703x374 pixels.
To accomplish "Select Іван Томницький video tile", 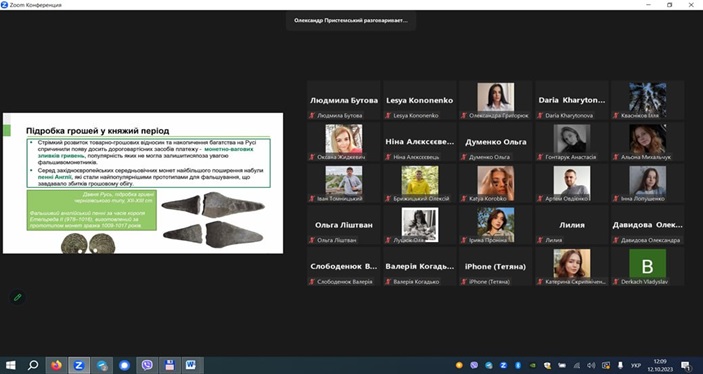I will pyautogui.click(x=344, y=183).
